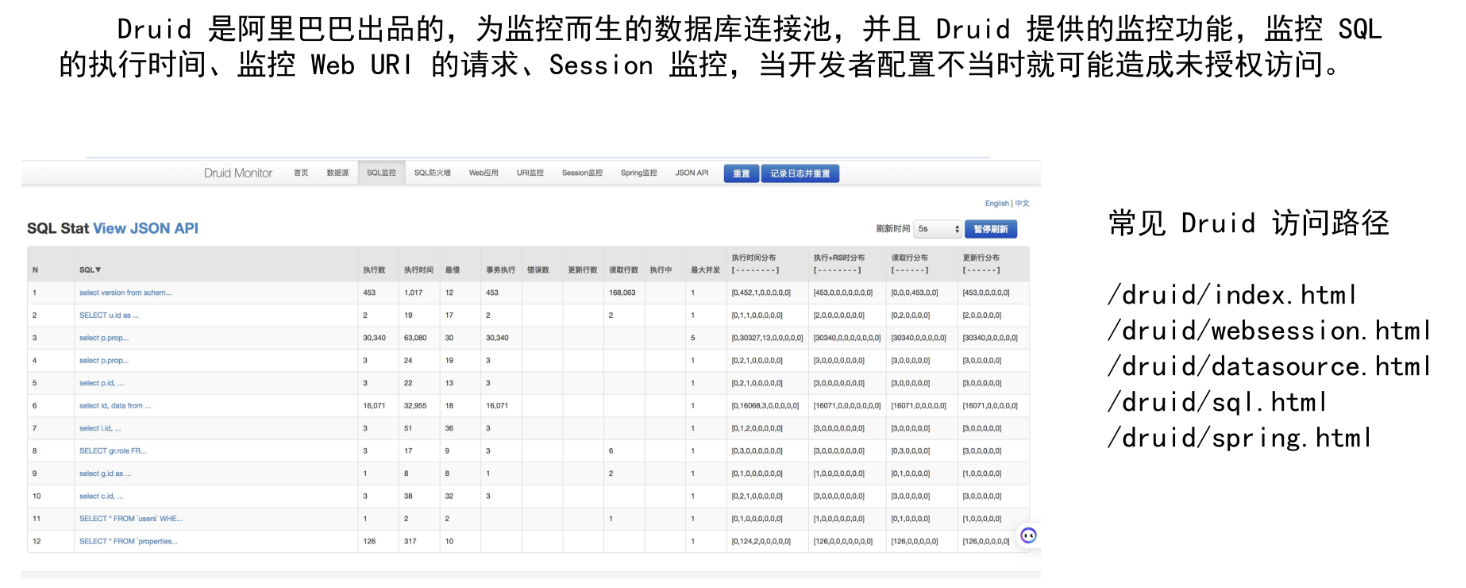Switch to Session监控 tab

point(582,173)
